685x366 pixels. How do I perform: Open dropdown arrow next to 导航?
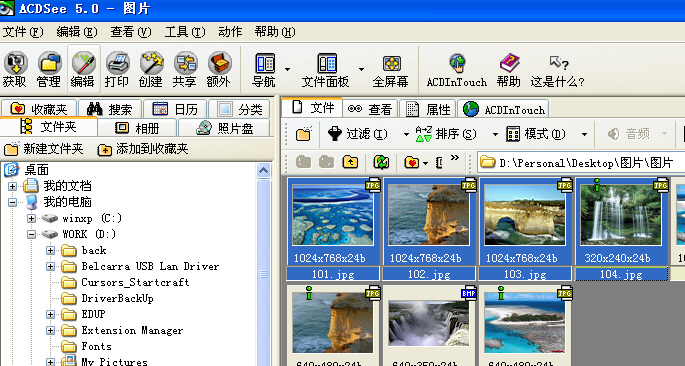tap(287, 69)
